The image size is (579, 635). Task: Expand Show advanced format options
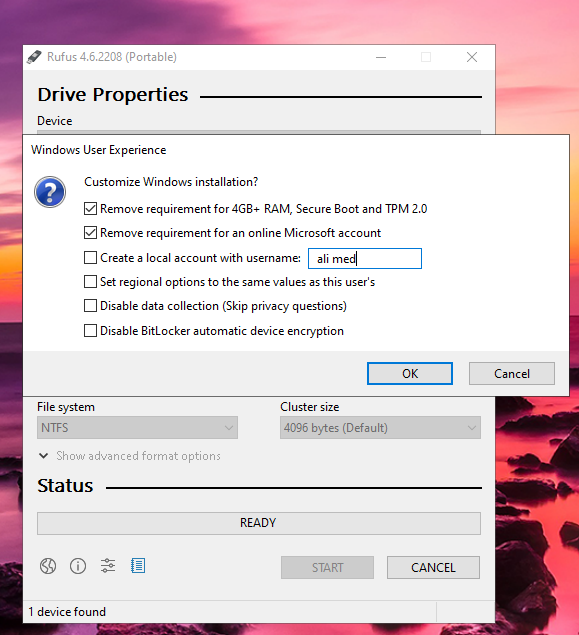pyautogui.click(x=130, y=456)
